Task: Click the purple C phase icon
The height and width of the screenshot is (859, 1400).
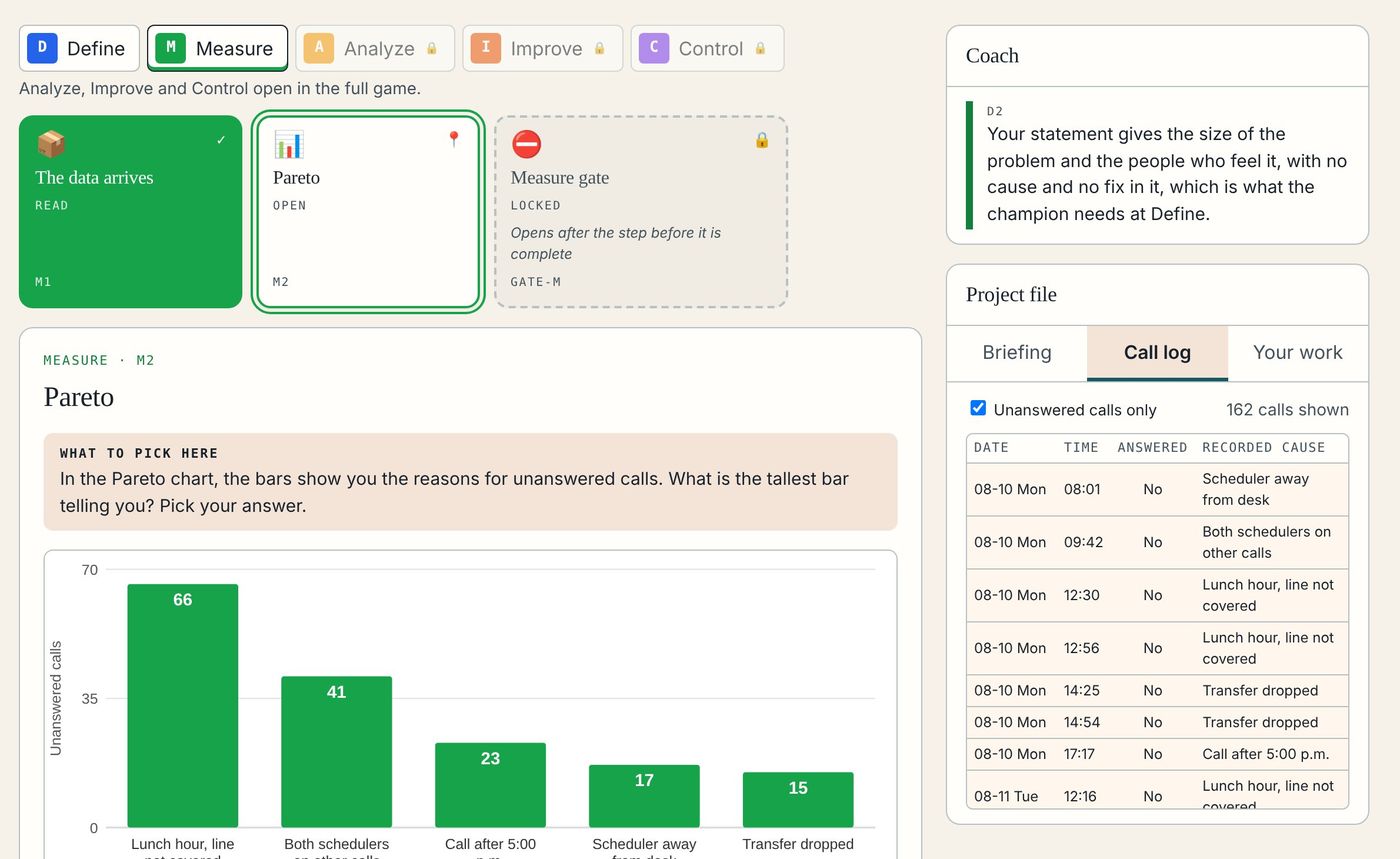Action: point(653,48)
